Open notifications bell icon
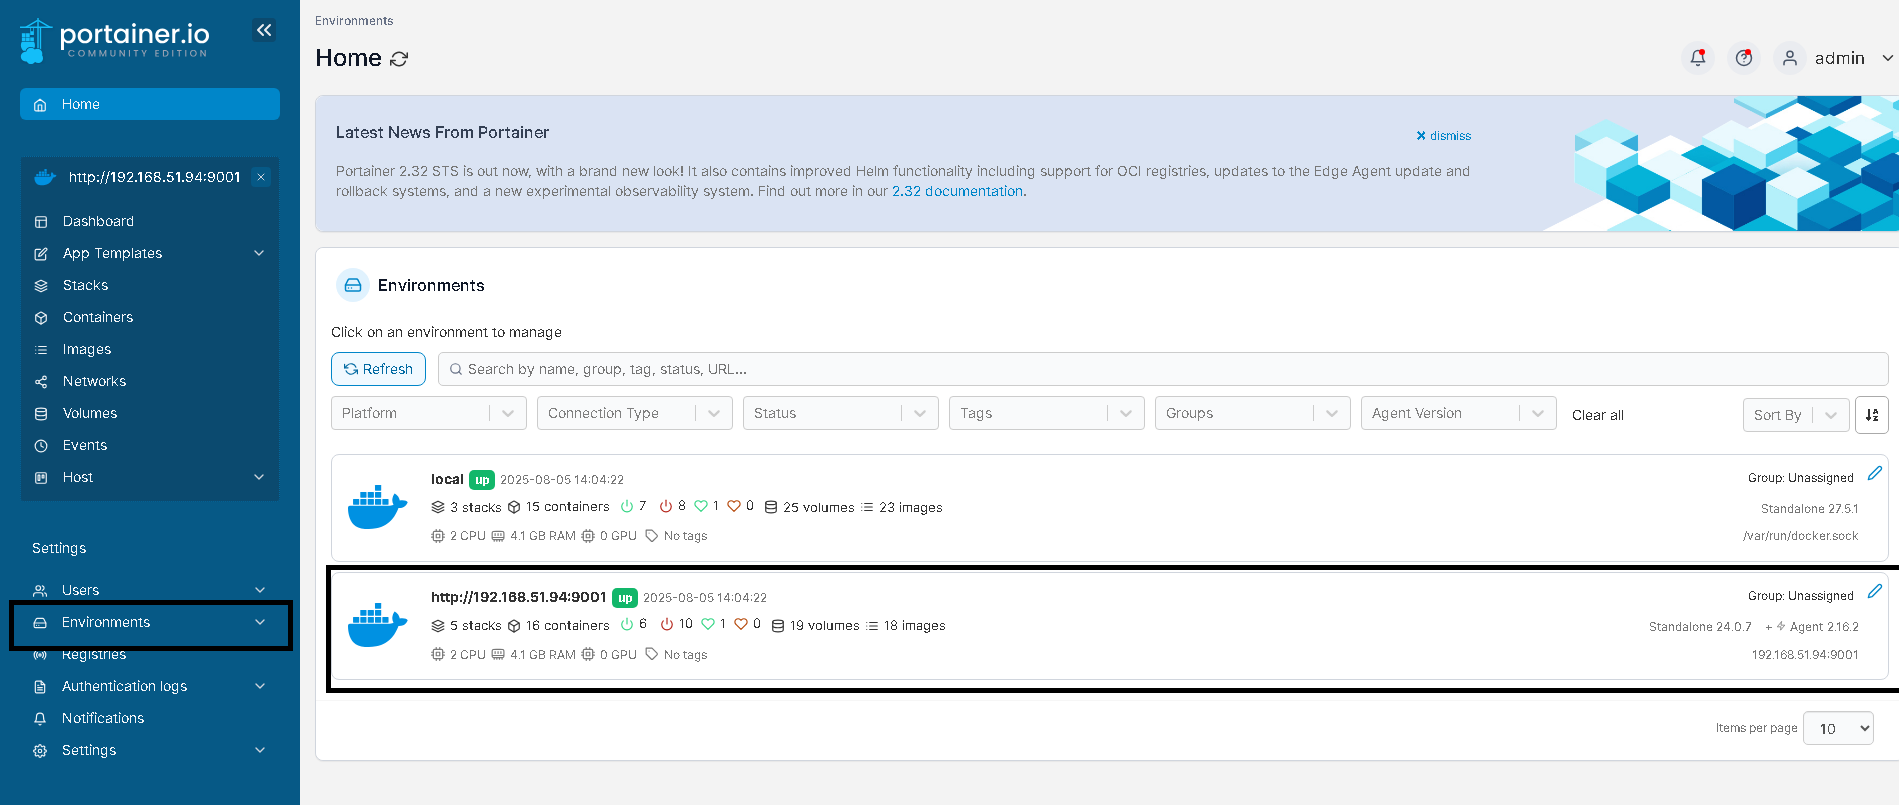1899x805 pixels. pos(1698,58)
